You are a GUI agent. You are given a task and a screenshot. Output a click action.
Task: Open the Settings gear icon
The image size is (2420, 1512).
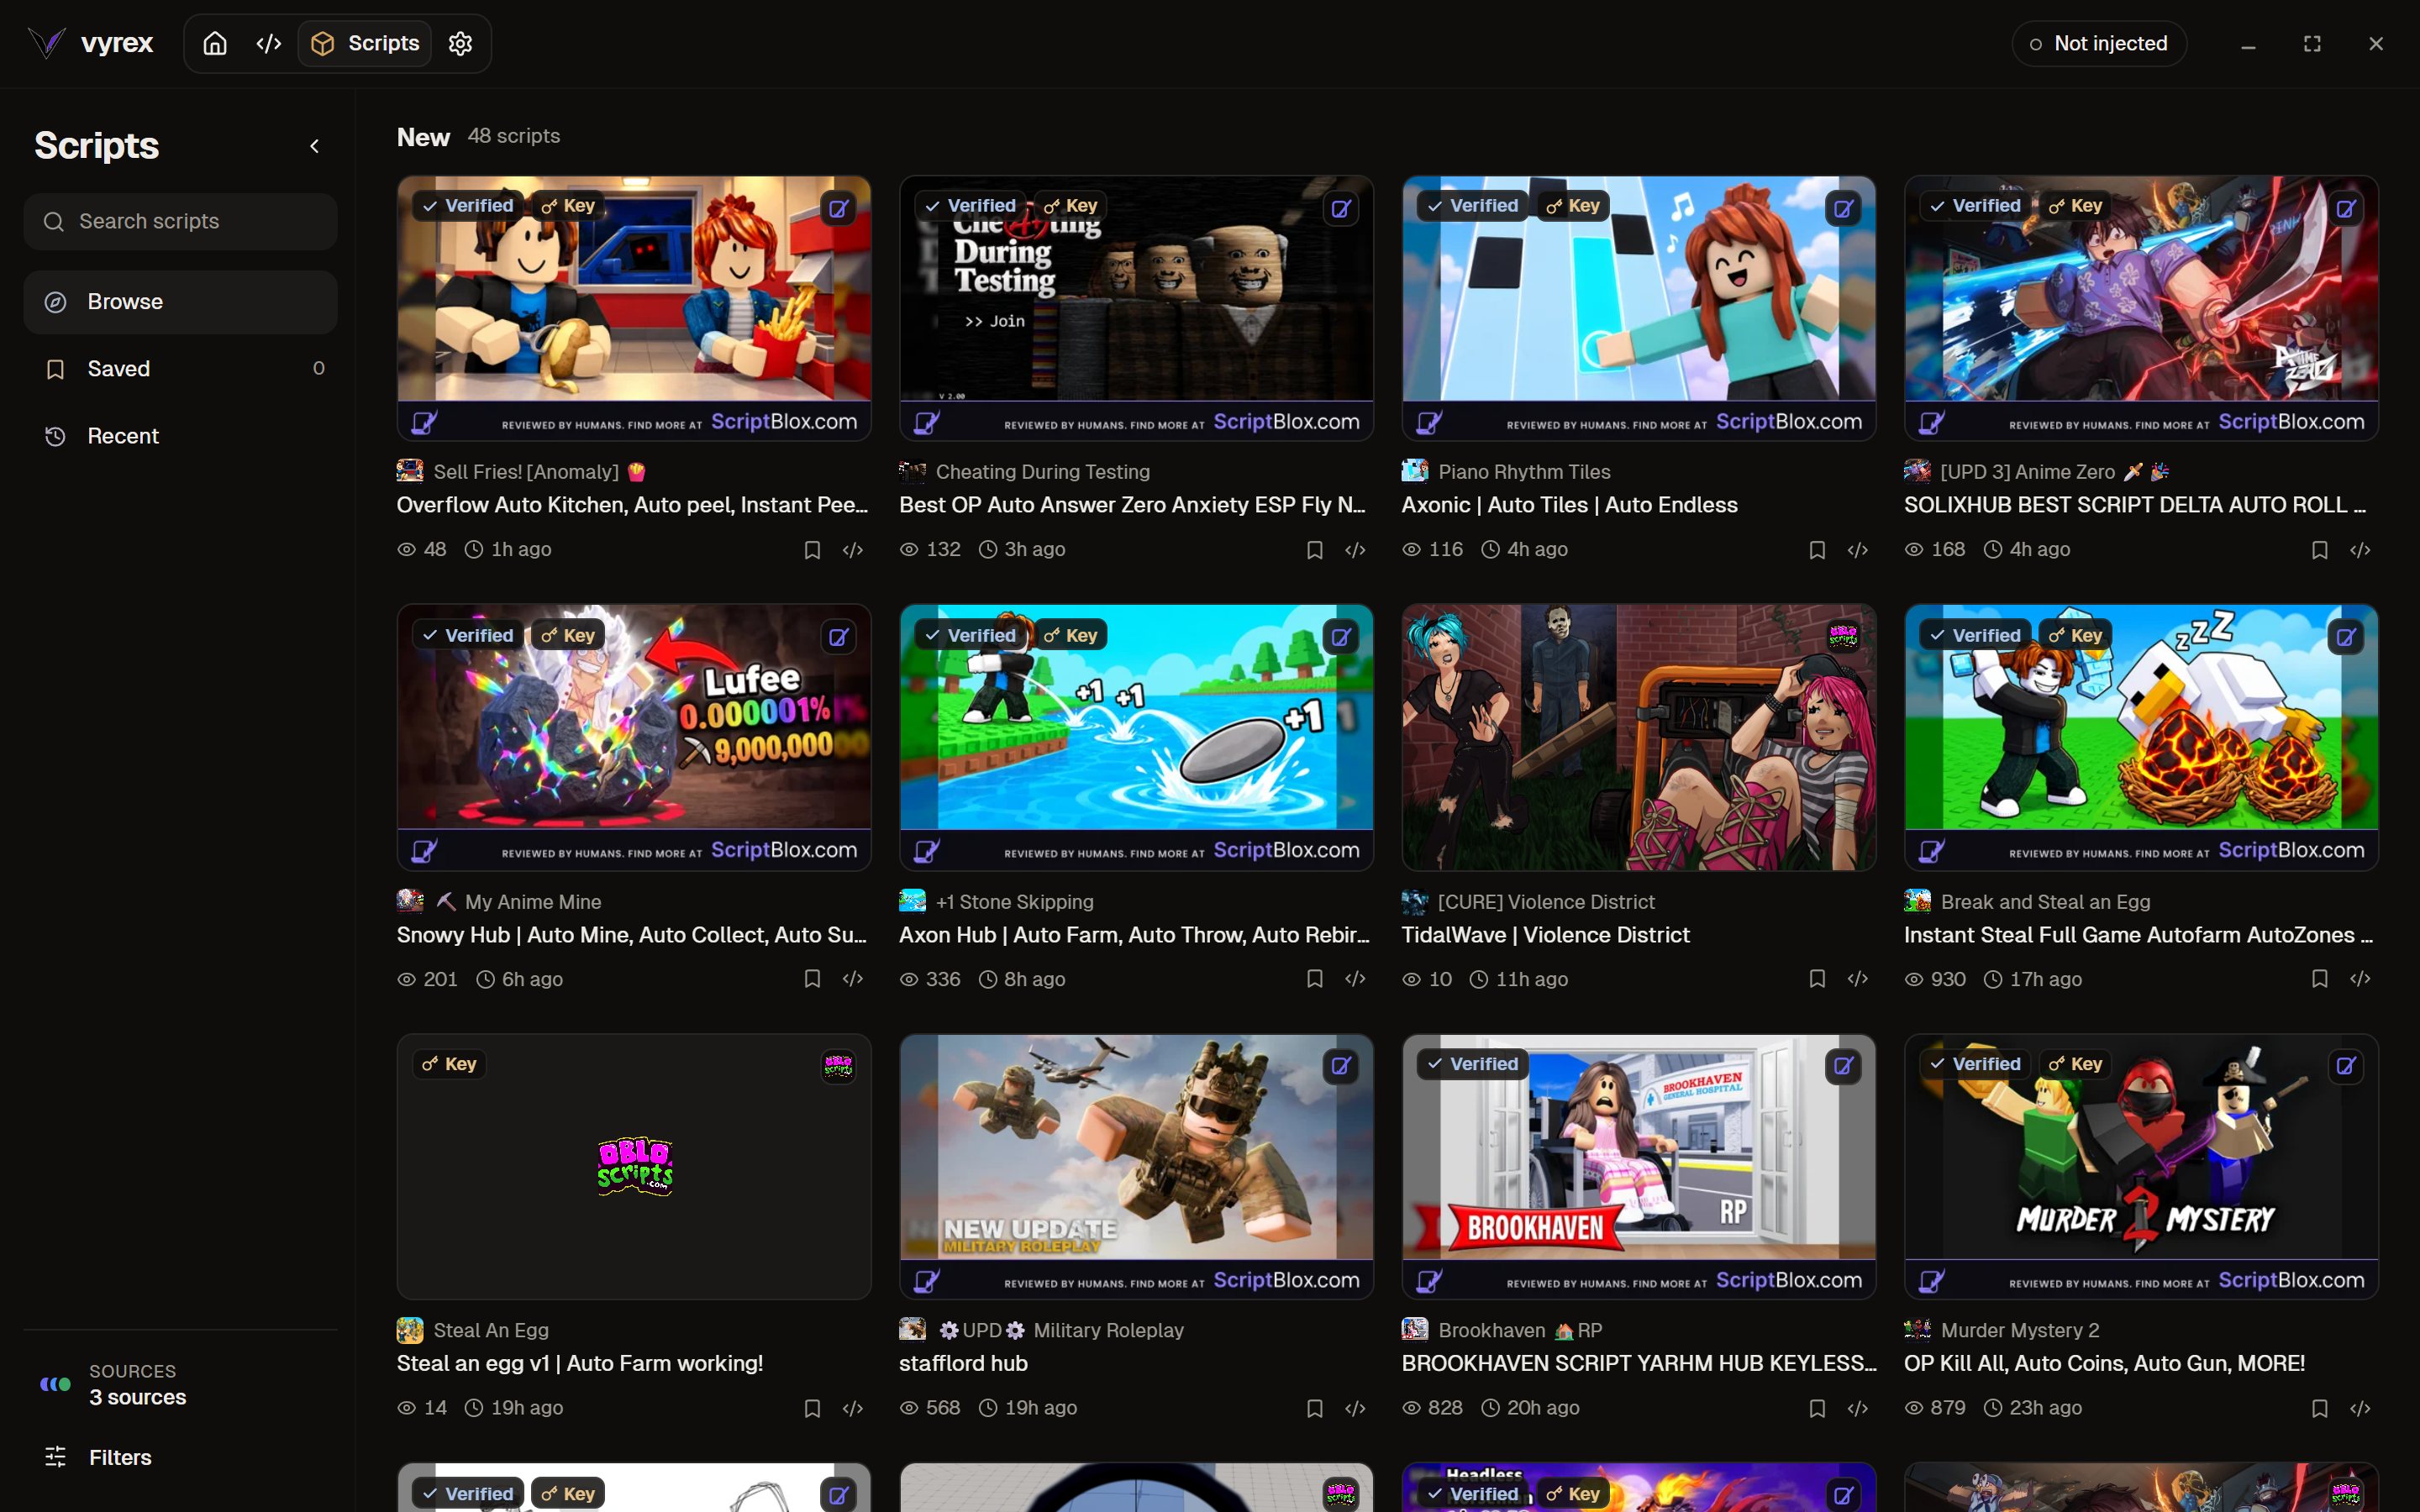[460, 44]
